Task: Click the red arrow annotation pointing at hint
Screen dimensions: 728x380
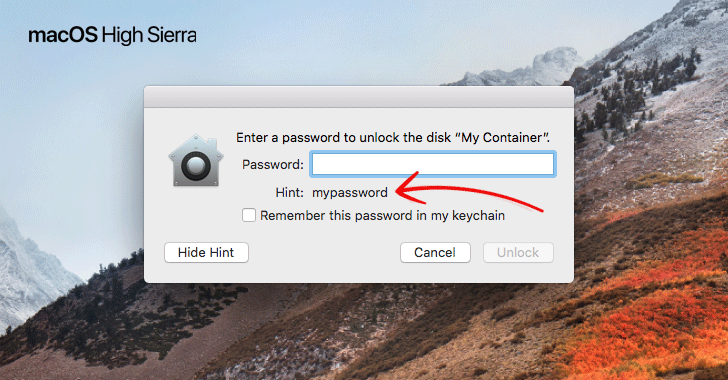Action: (x=469, y=190)
